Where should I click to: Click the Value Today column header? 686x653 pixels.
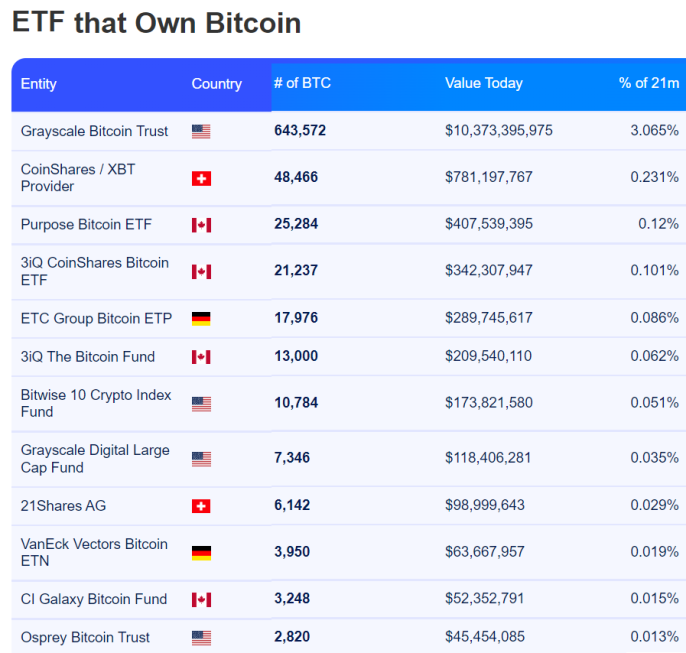pos(484,83)
